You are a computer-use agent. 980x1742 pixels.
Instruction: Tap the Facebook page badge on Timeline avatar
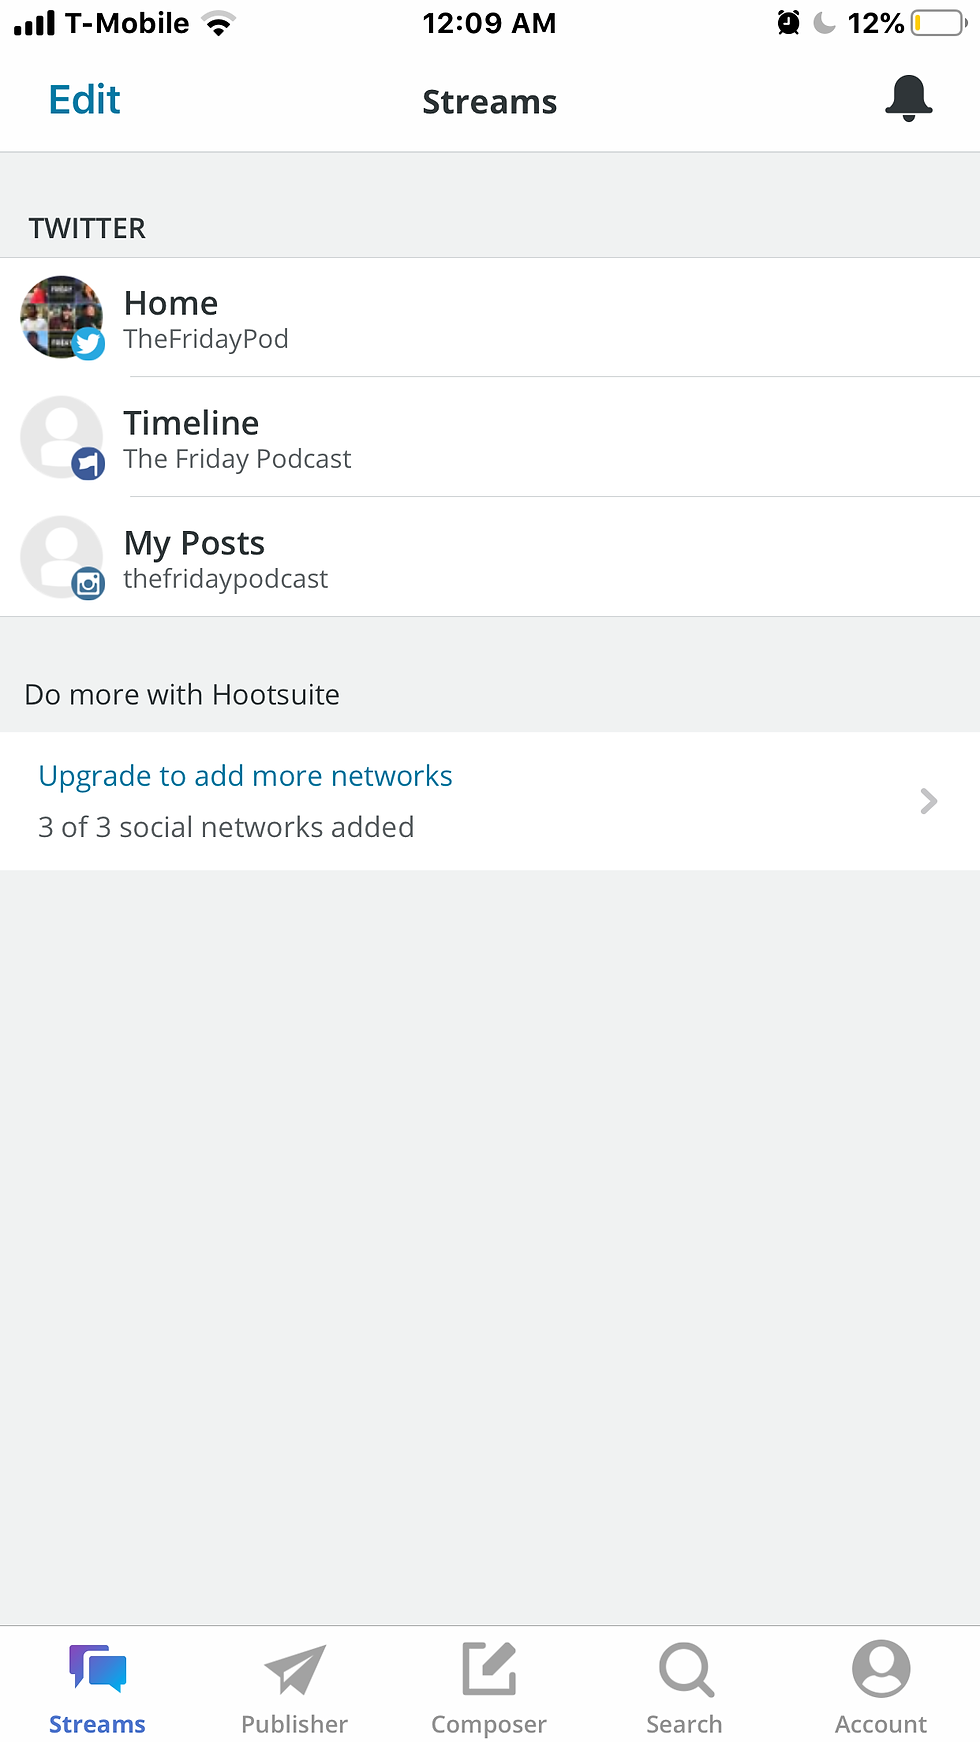coord(89,463)
